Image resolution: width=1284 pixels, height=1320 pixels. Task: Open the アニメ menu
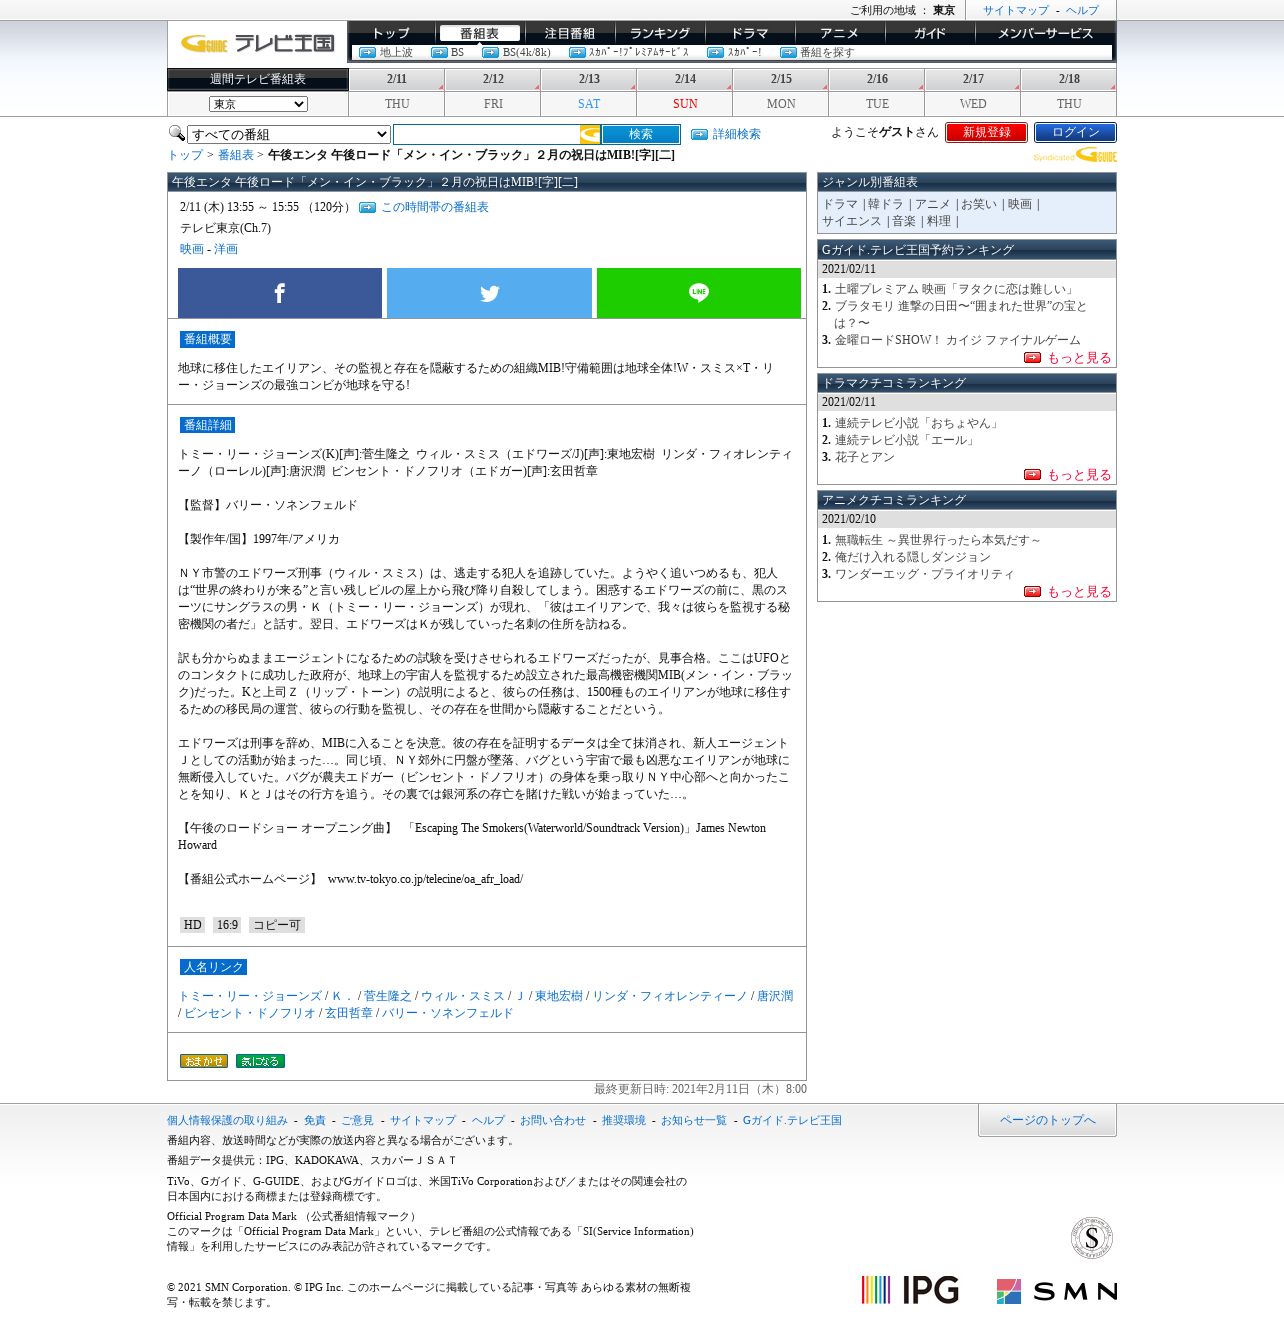click(840, 33)
